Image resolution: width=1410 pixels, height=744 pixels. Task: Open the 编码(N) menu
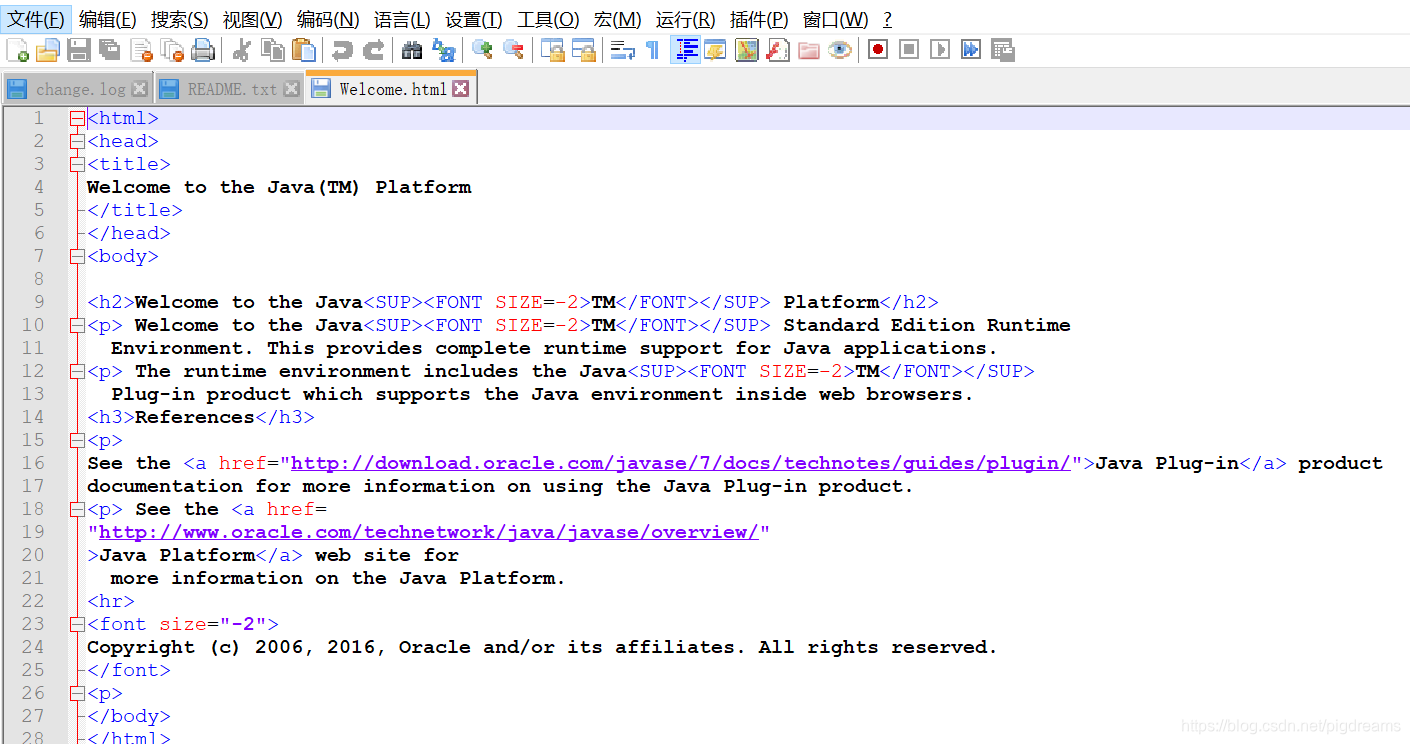click(x=328, y=19)
